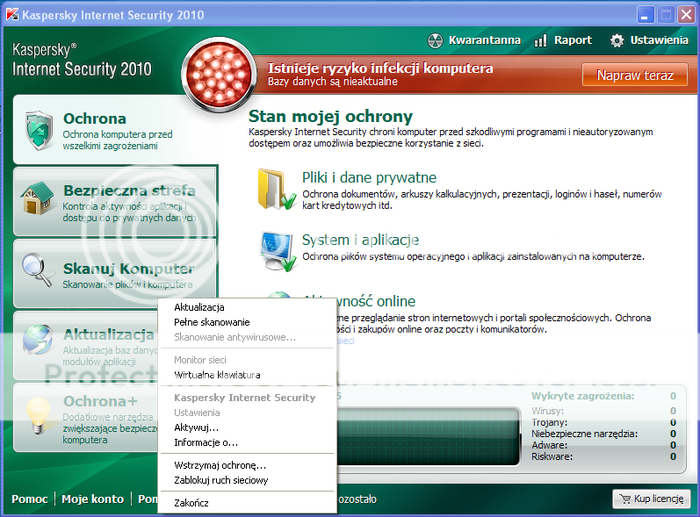
Task: Choose Wstrzymaj ochronę... in context menu
Action: click(247, 465)
